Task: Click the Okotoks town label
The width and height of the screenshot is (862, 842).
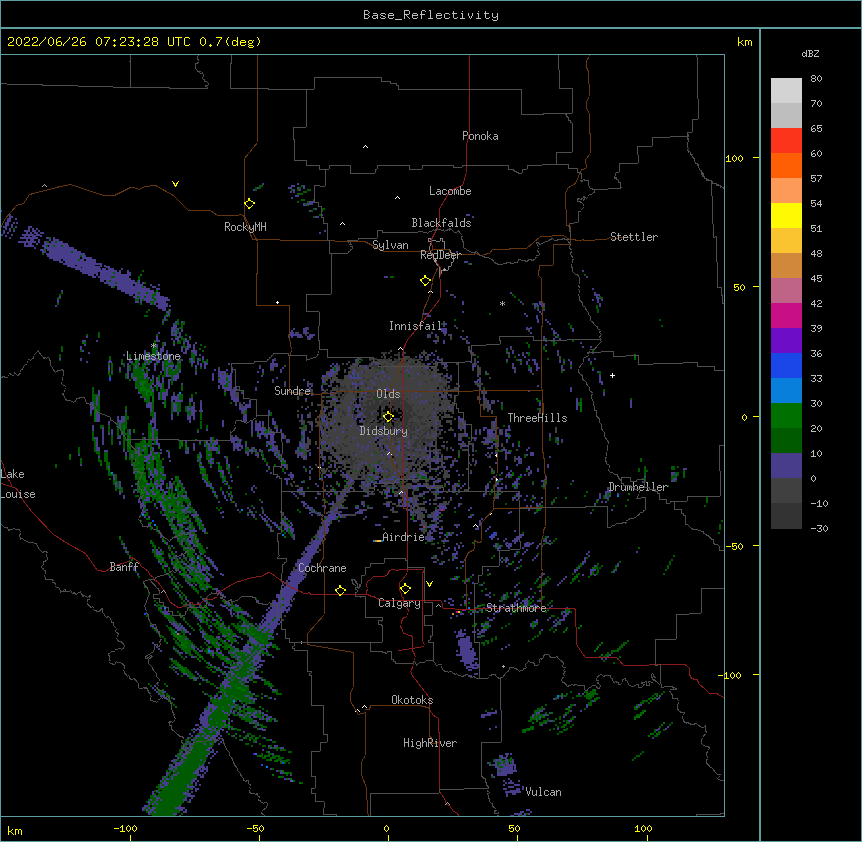Action: point(412,700)
